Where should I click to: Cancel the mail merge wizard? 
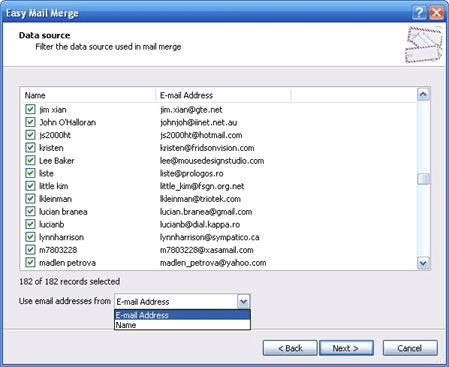point(410,348)
